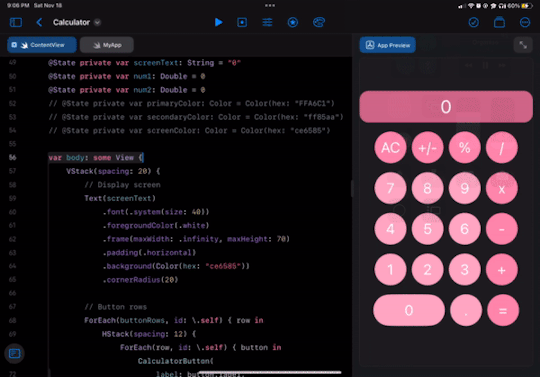Click the screenText String declaration line

click(144, 63)
